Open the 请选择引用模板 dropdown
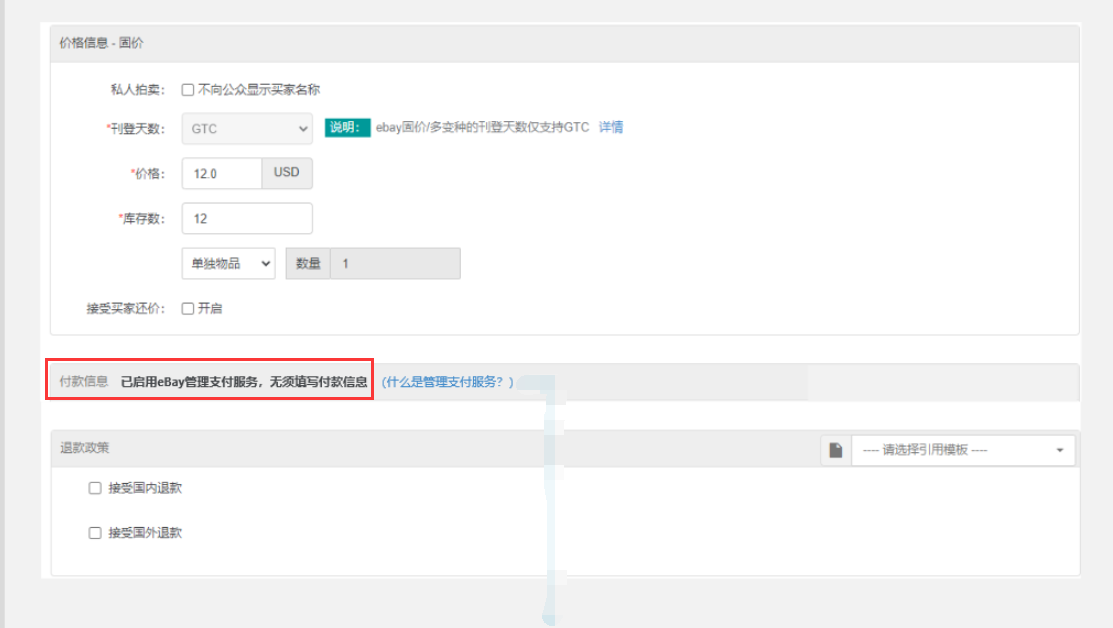 (963, 450)
